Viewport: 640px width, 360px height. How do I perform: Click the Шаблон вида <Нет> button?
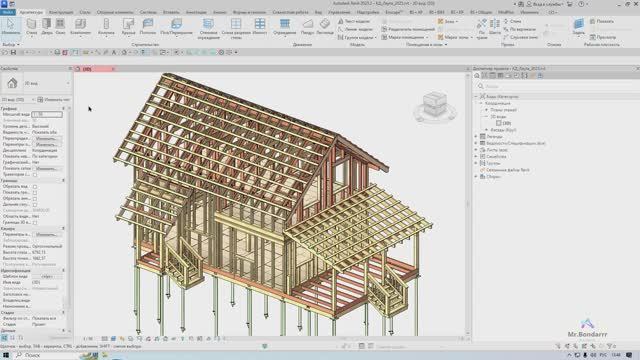[x=47, y=276]
